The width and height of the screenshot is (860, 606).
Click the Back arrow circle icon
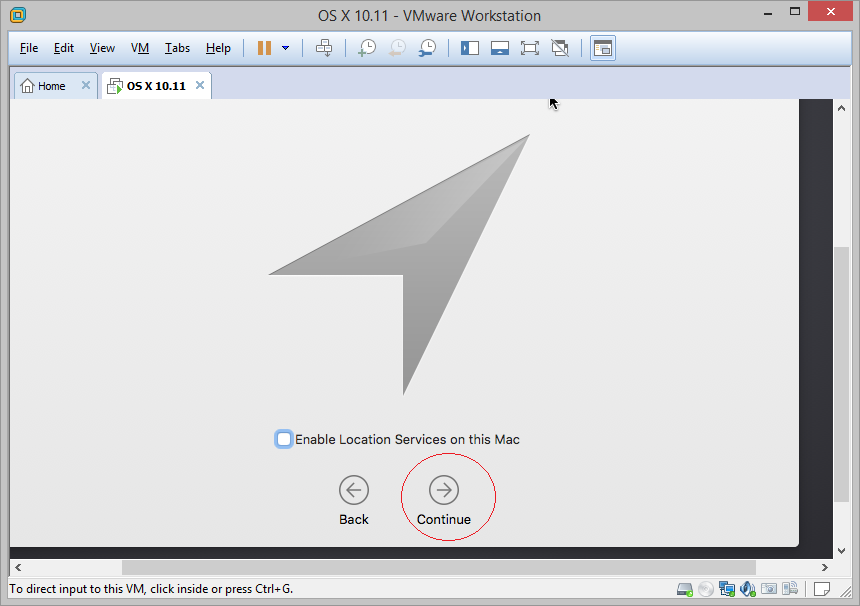point(354,490)
